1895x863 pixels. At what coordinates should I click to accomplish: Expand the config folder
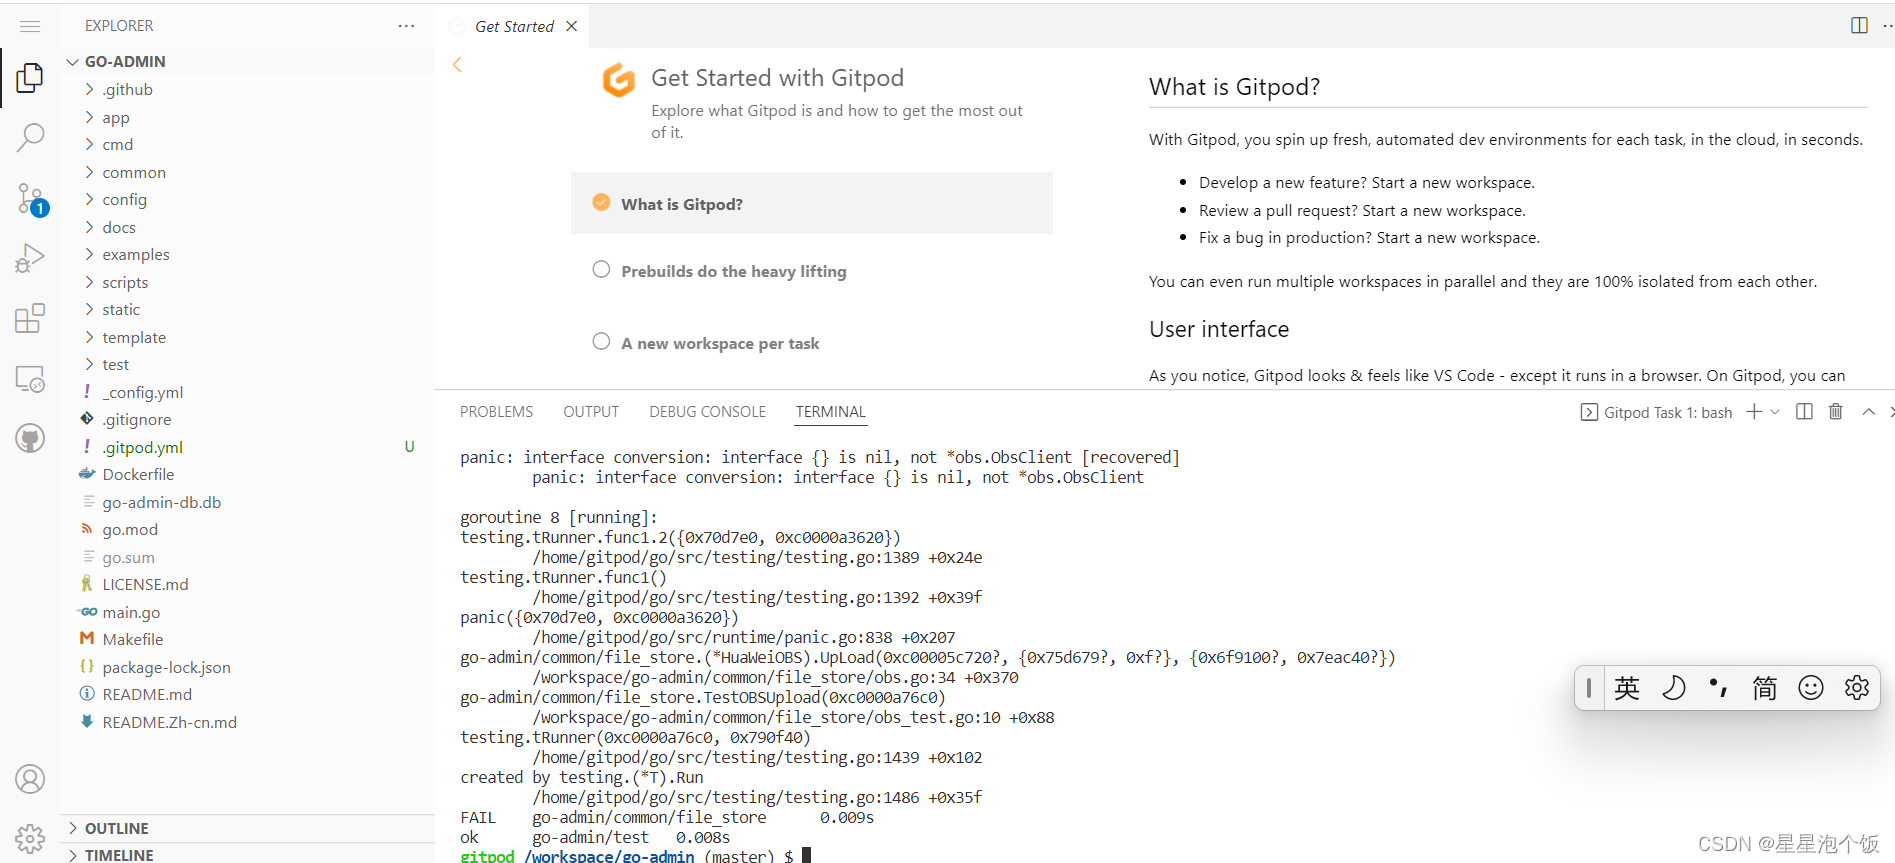pyautogui.click(x=247, y=199)
